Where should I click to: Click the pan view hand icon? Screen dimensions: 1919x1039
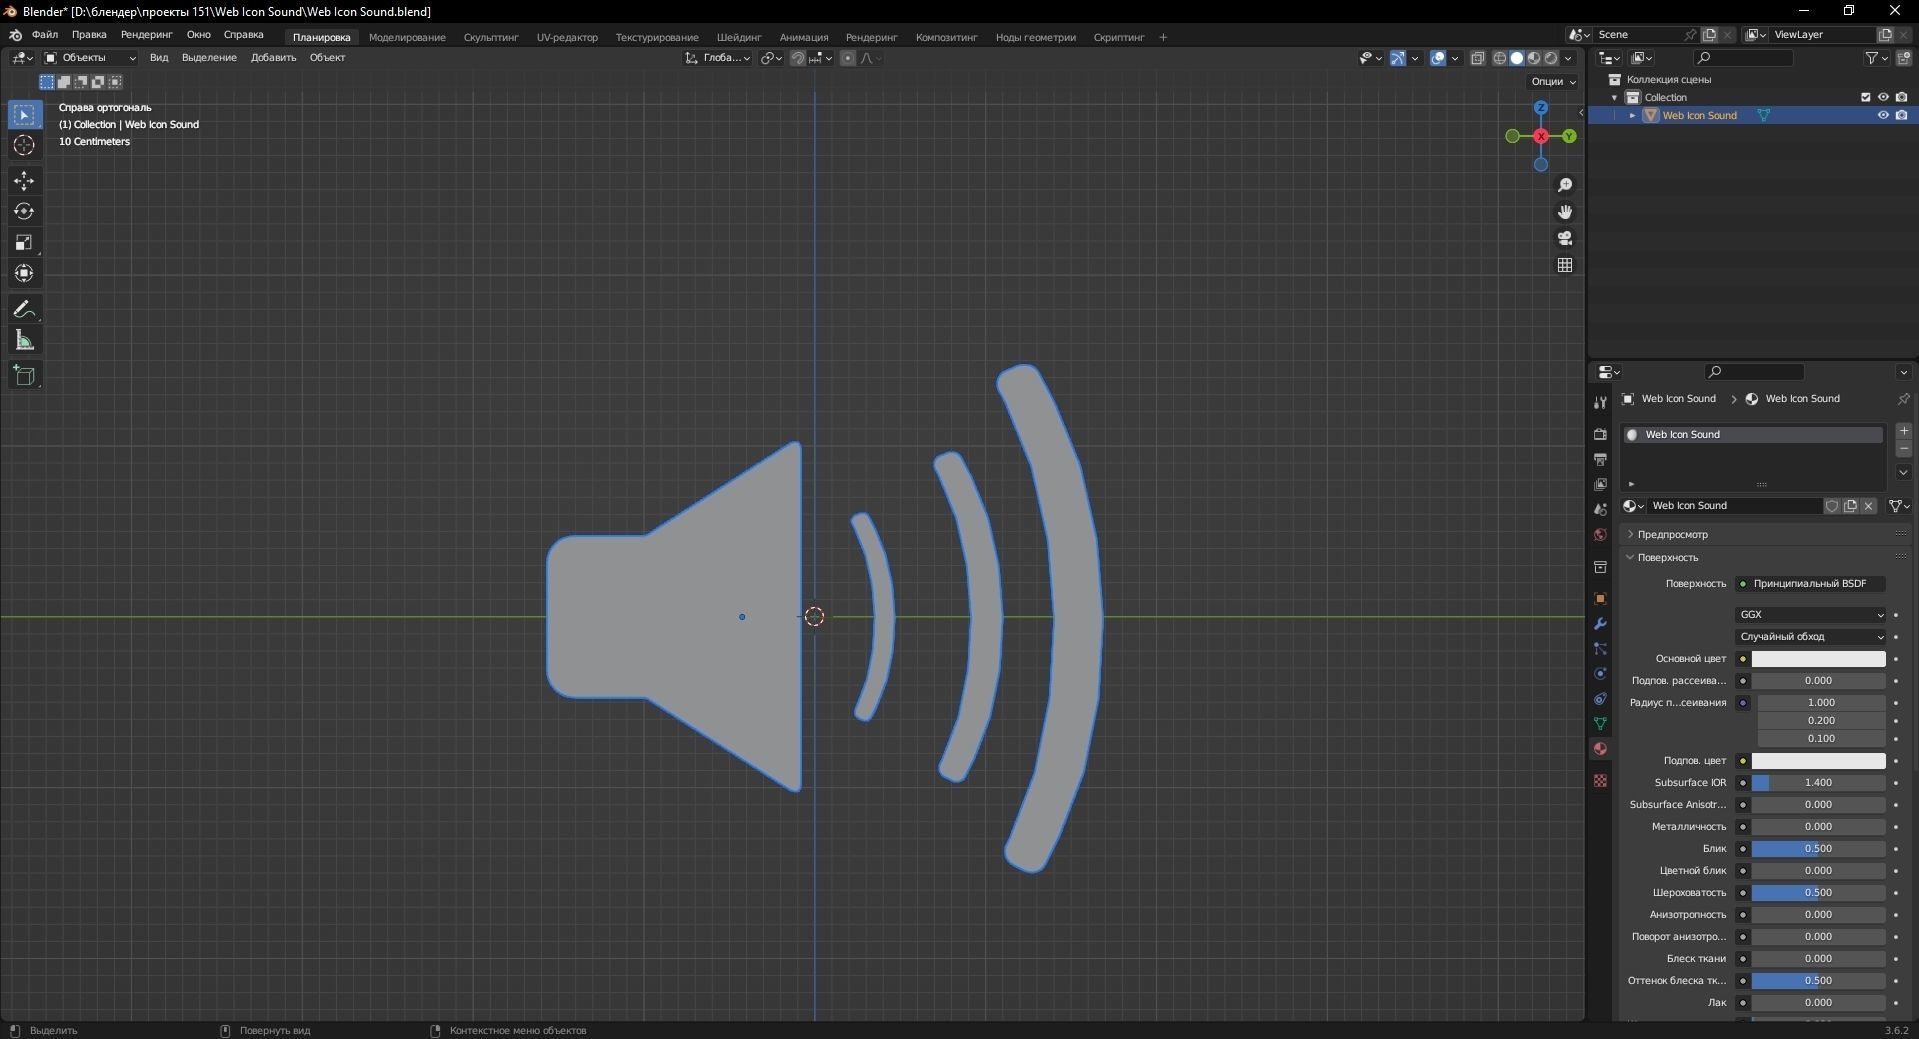(x=1565, y=212)
